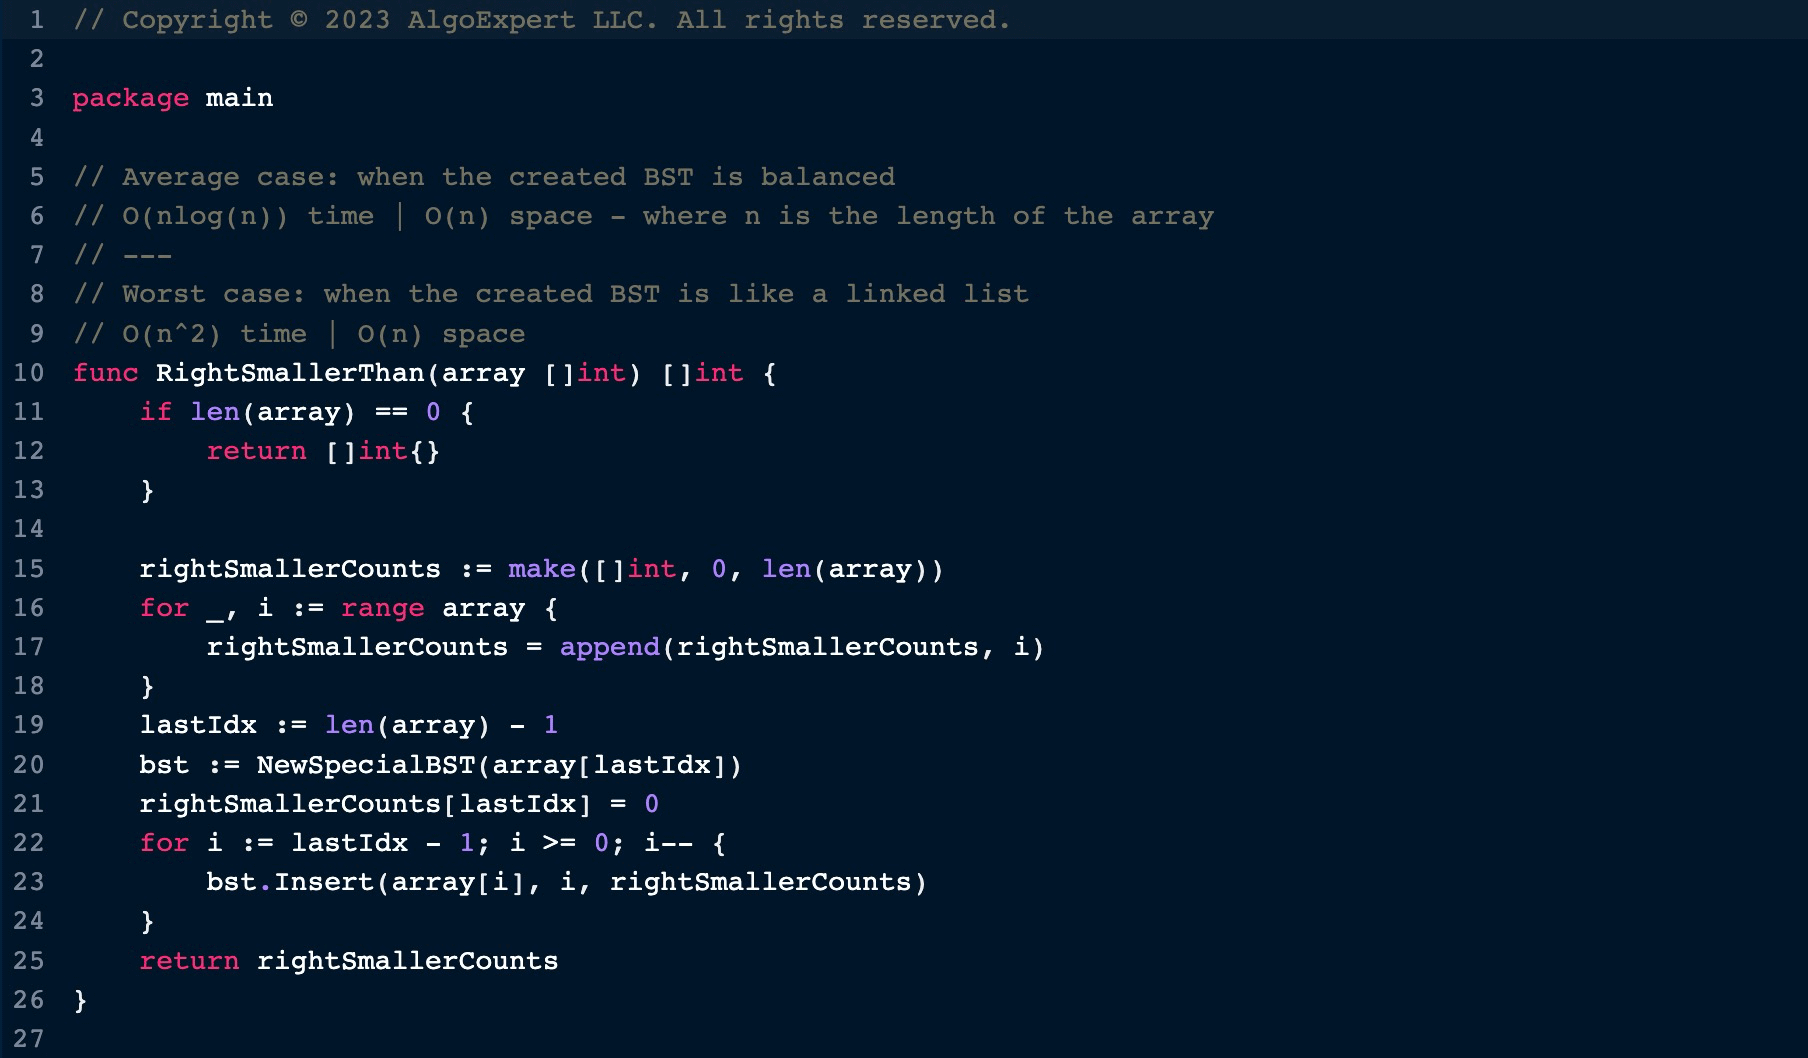Click the 'Insert' method call on bst

coord(323,882)
